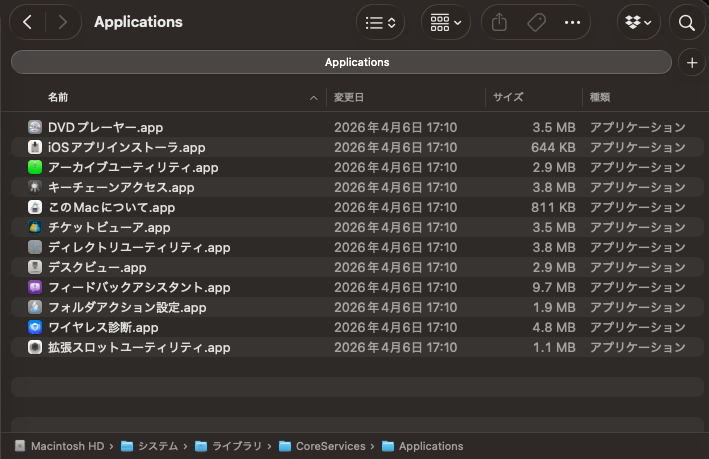Open the list view switcher
The width and height of the screenshot is (709, 459).
tap(380, 23)
